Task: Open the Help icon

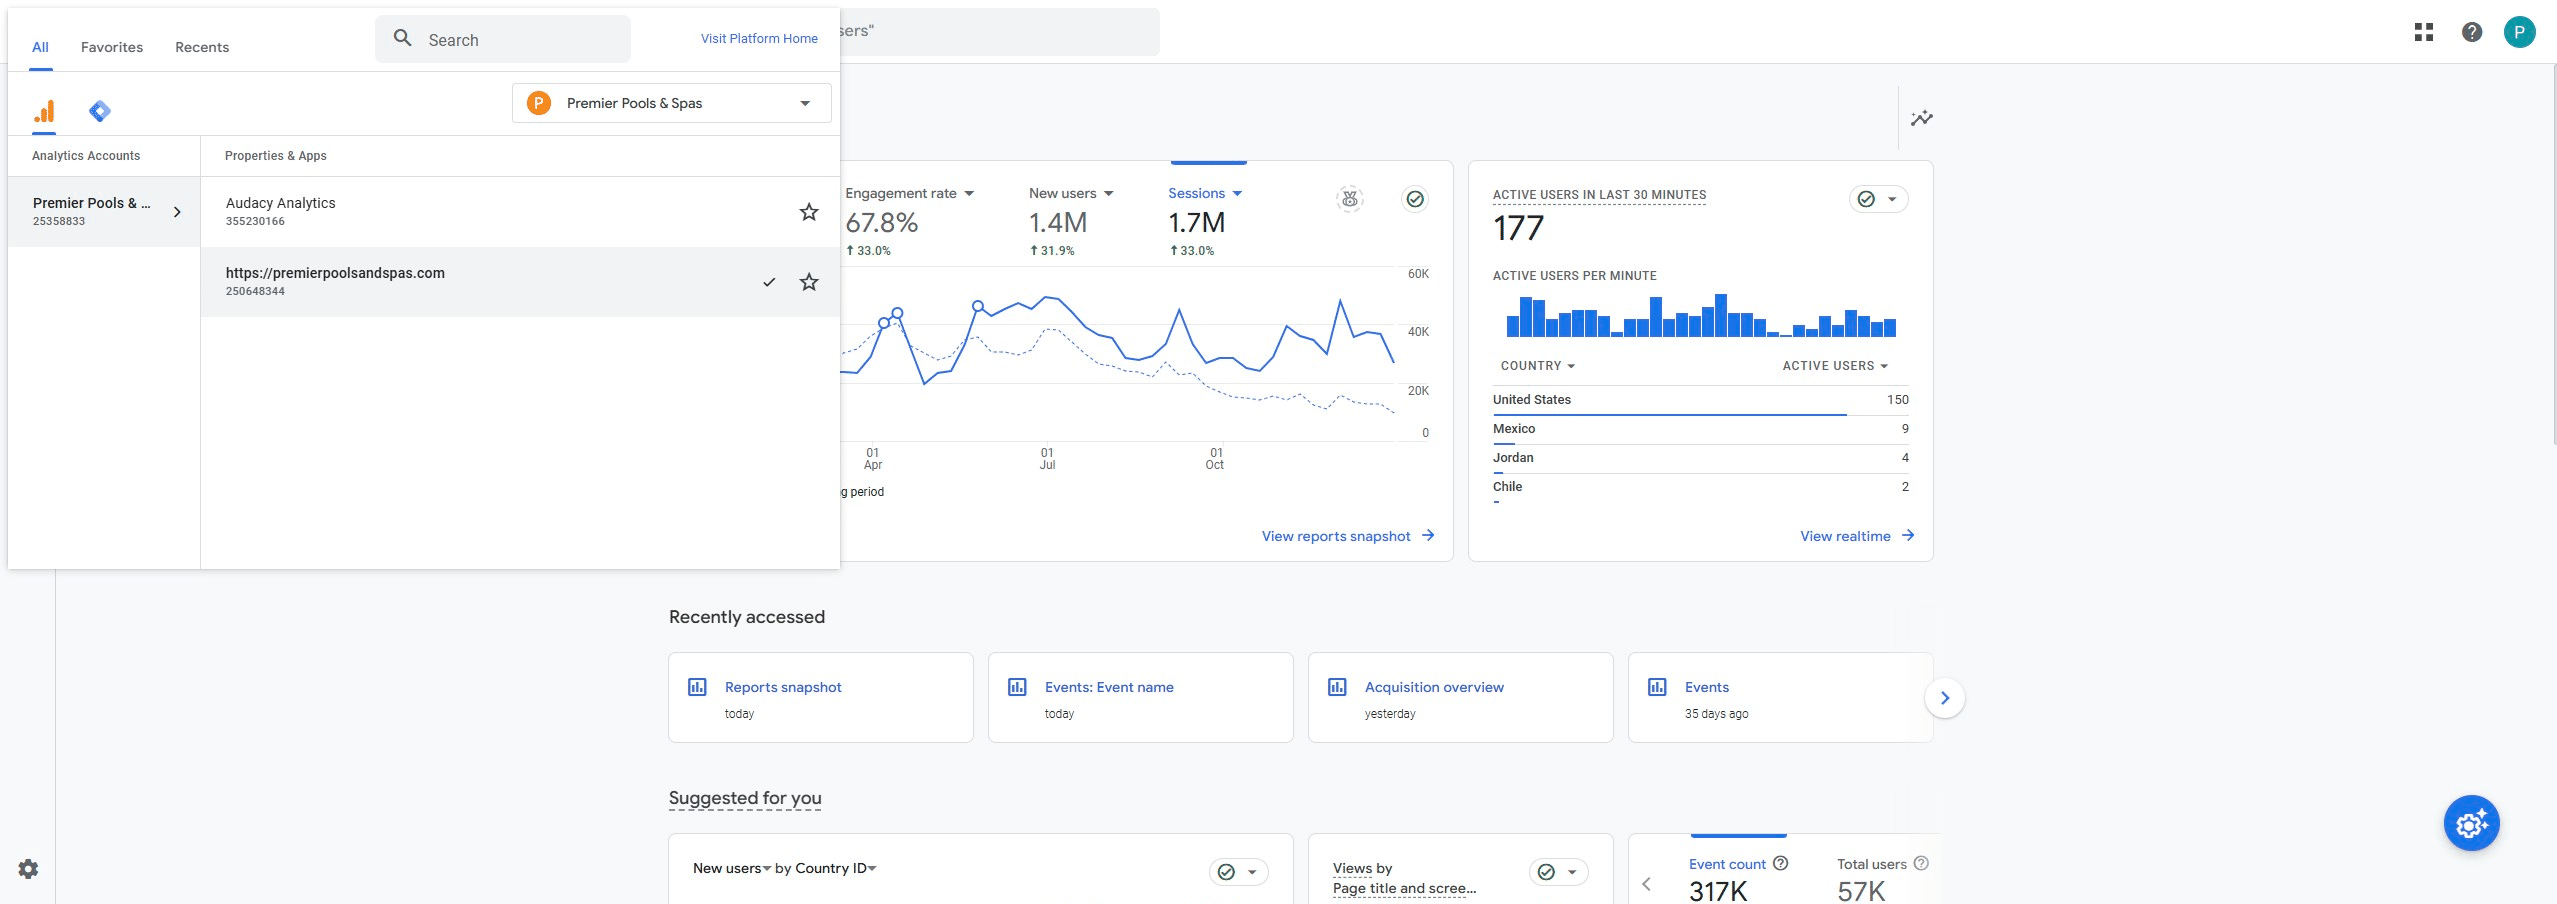Action: [x=2472, y=31]
